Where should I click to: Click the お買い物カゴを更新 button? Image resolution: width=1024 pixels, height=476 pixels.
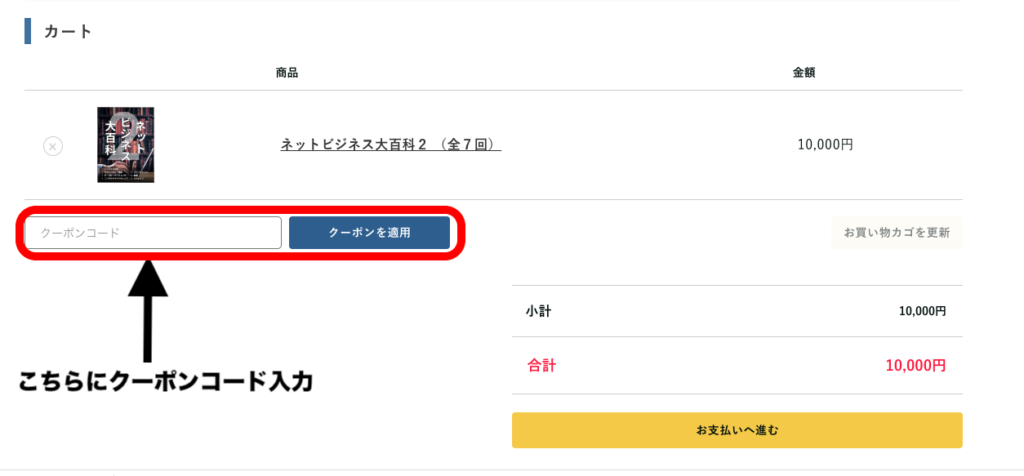(897, 232)
